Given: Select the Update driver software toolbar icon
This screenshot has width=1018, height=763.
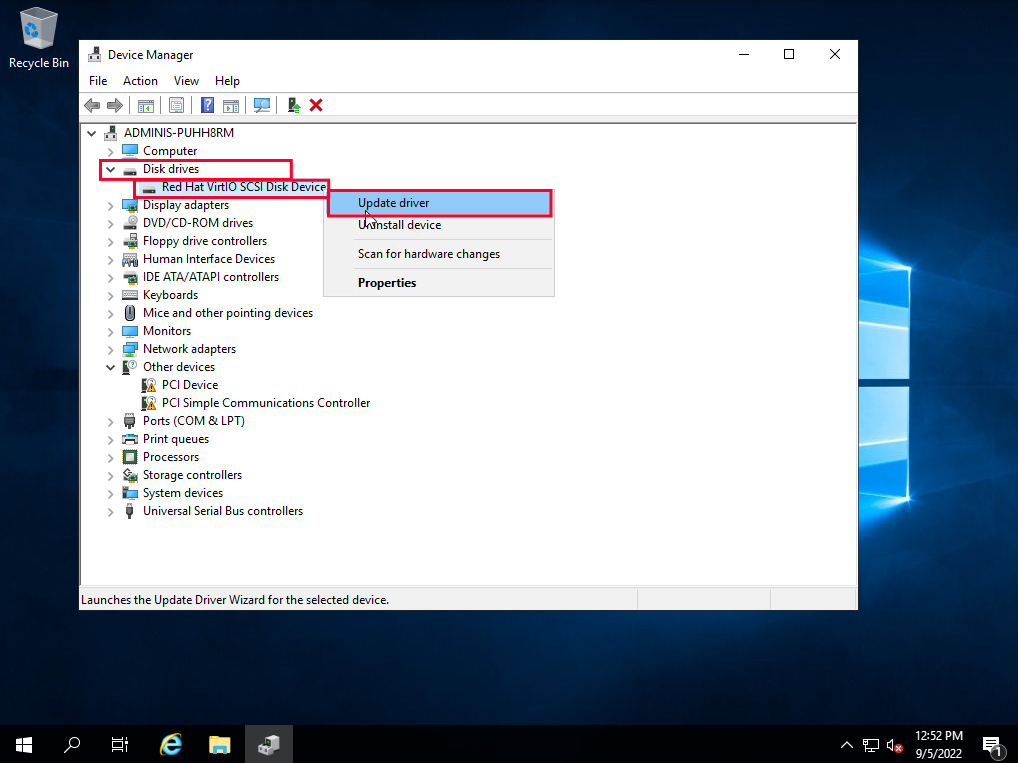Looking at the screenshot, I should pyautogui.click(x=292, y=105).
